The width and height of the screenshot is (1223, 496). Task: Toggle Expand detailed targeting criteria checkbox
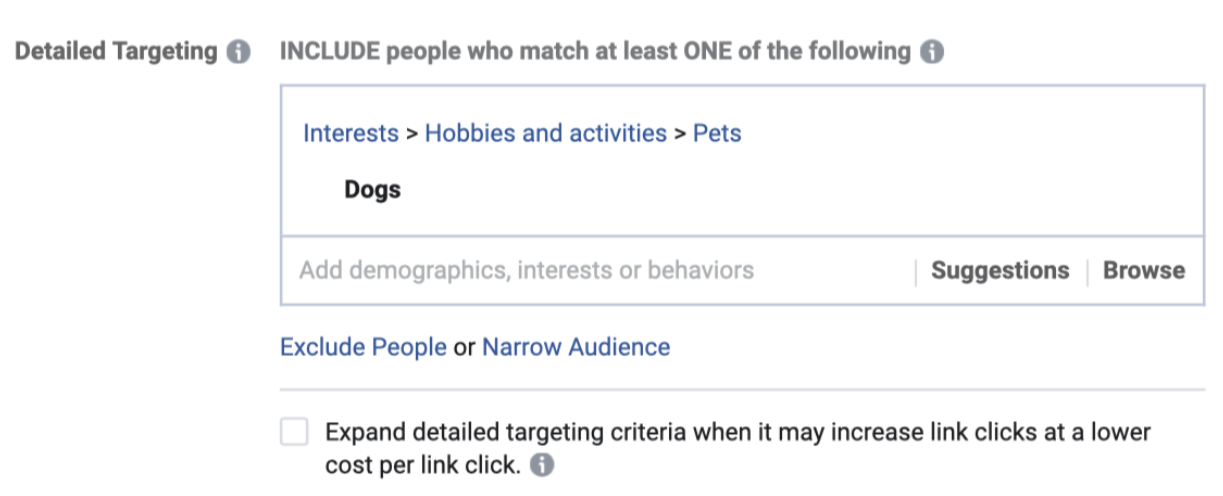[x=294, y=432]
